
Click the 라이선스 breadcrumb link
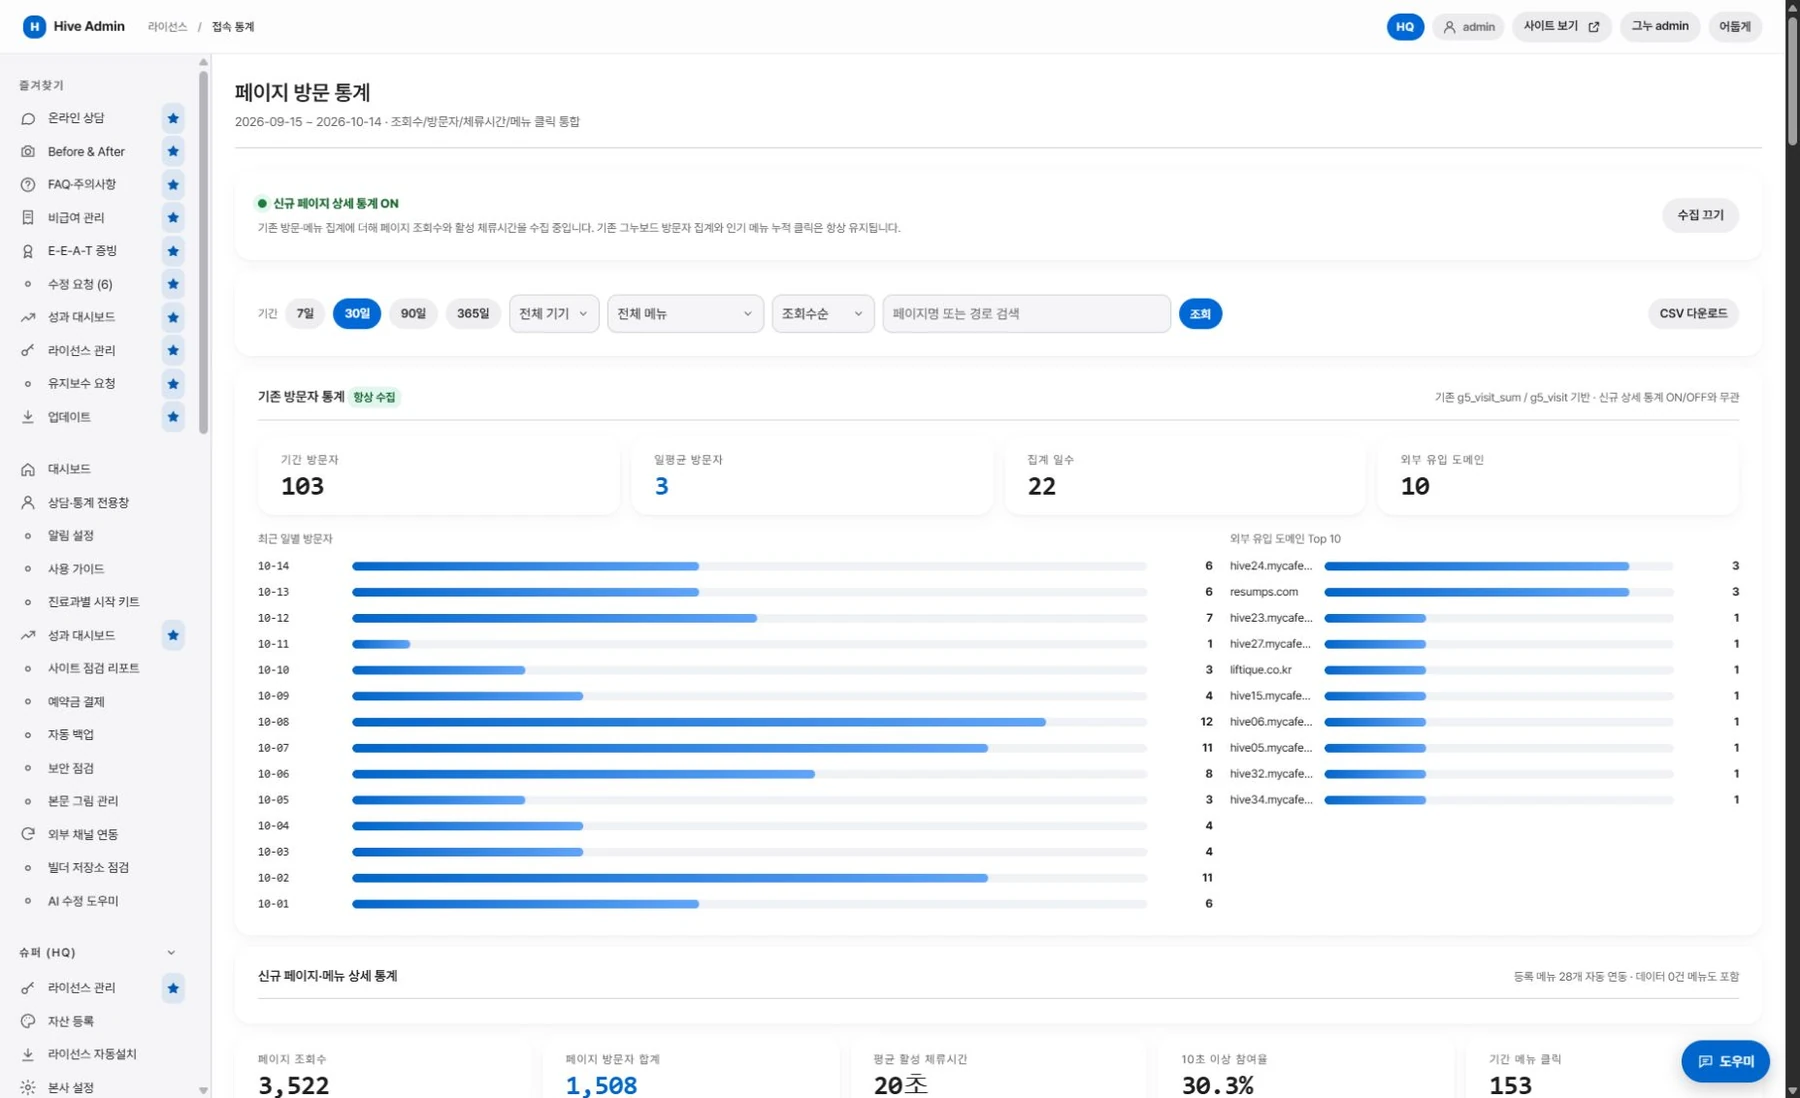point(167,27)
